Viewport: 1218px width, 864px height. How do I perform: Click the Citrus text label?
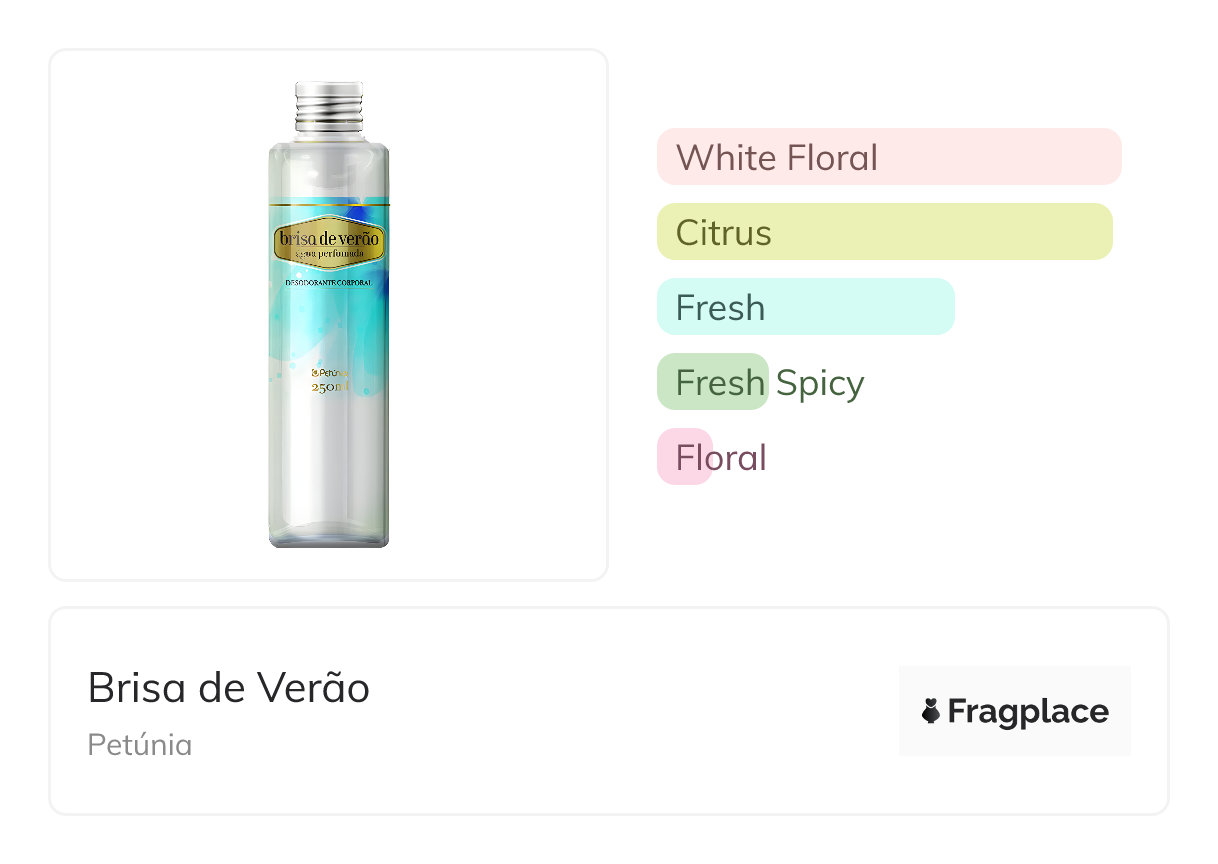[x=723, y=233]
